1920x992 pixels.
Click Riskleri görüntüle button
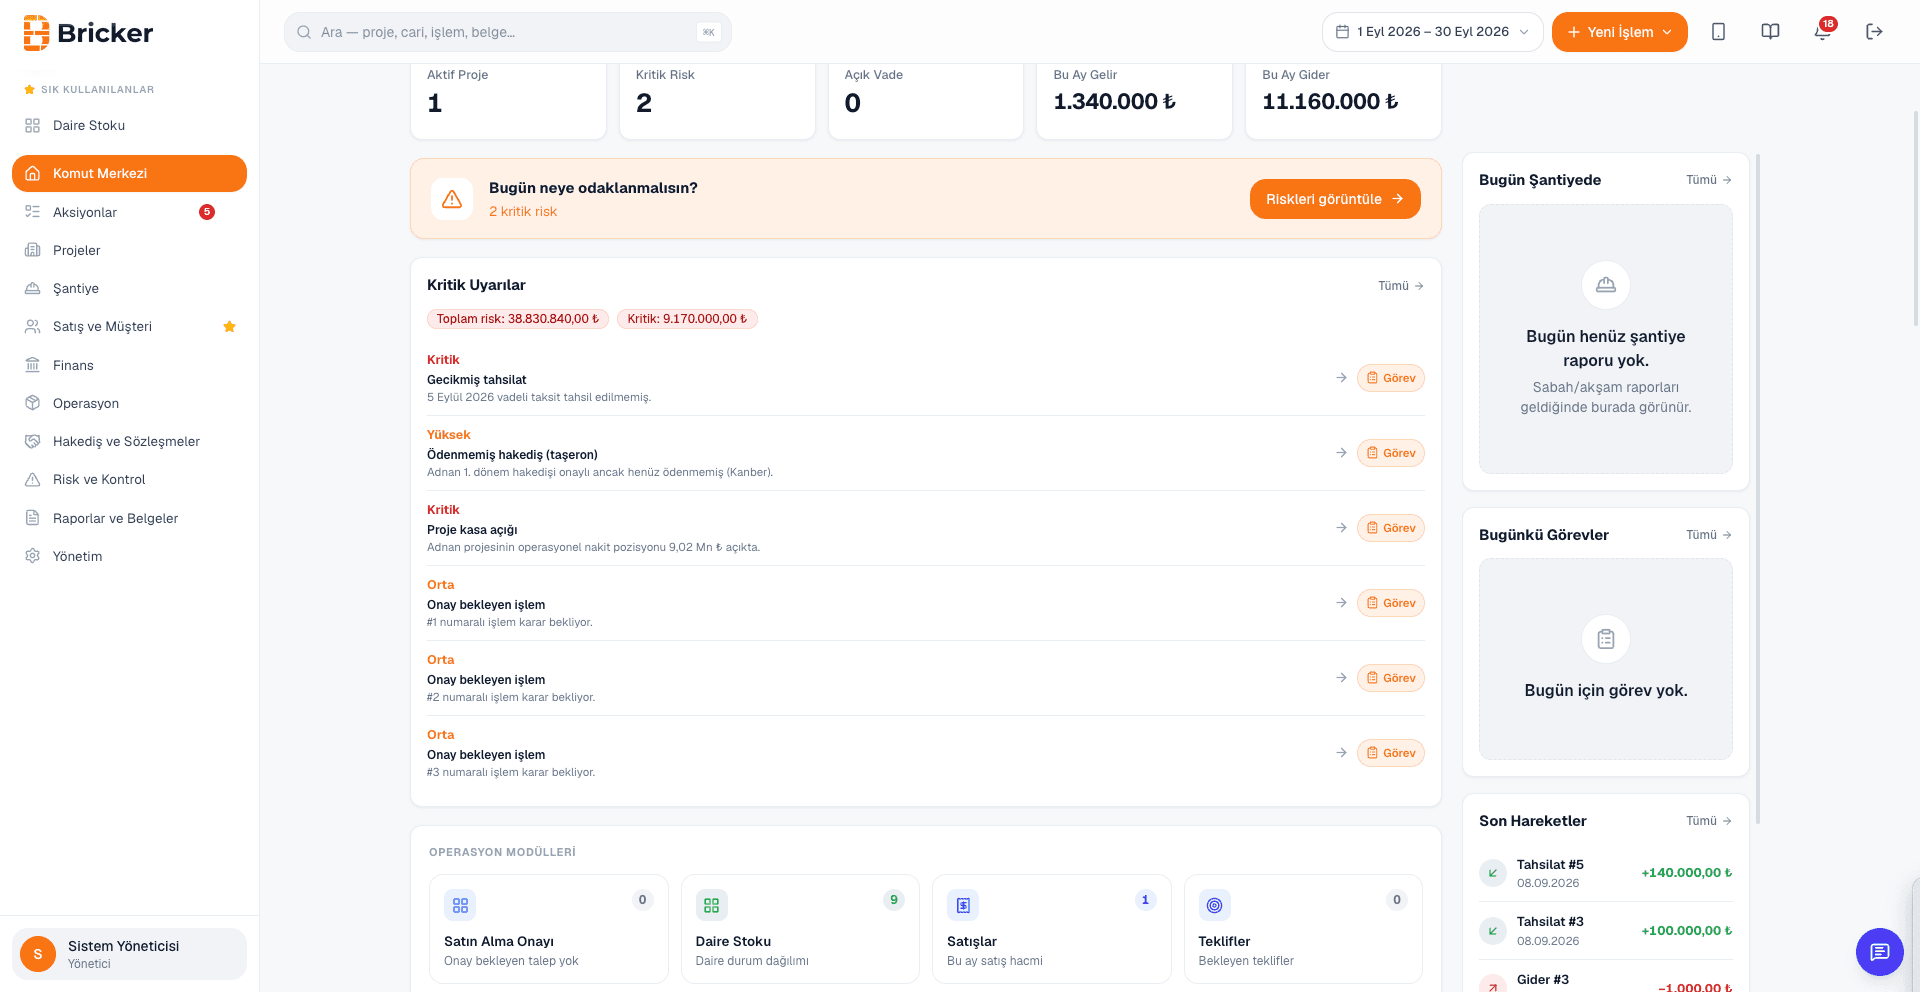[1335, 199]
